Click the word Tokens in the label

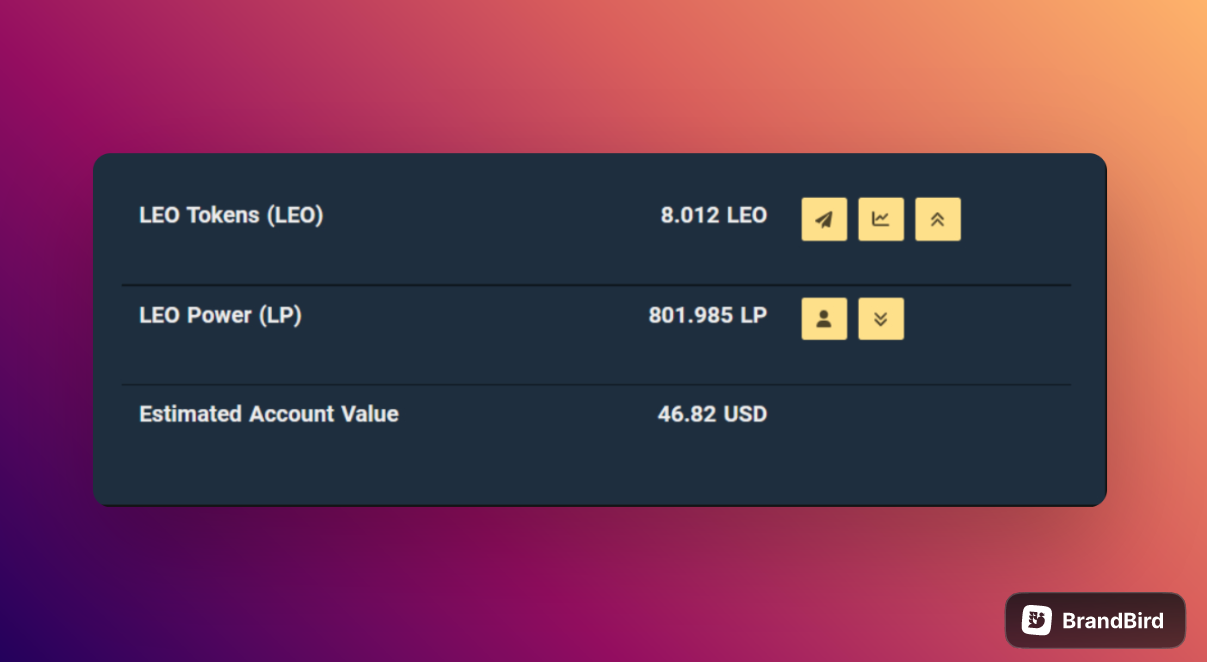coord(223,215)
